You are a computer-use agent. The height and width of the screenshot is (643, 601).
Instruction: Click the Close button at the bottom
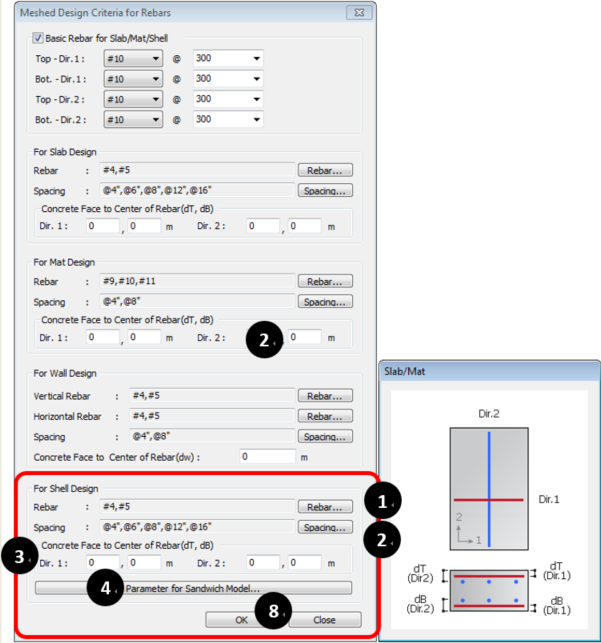tap(325, 620)
